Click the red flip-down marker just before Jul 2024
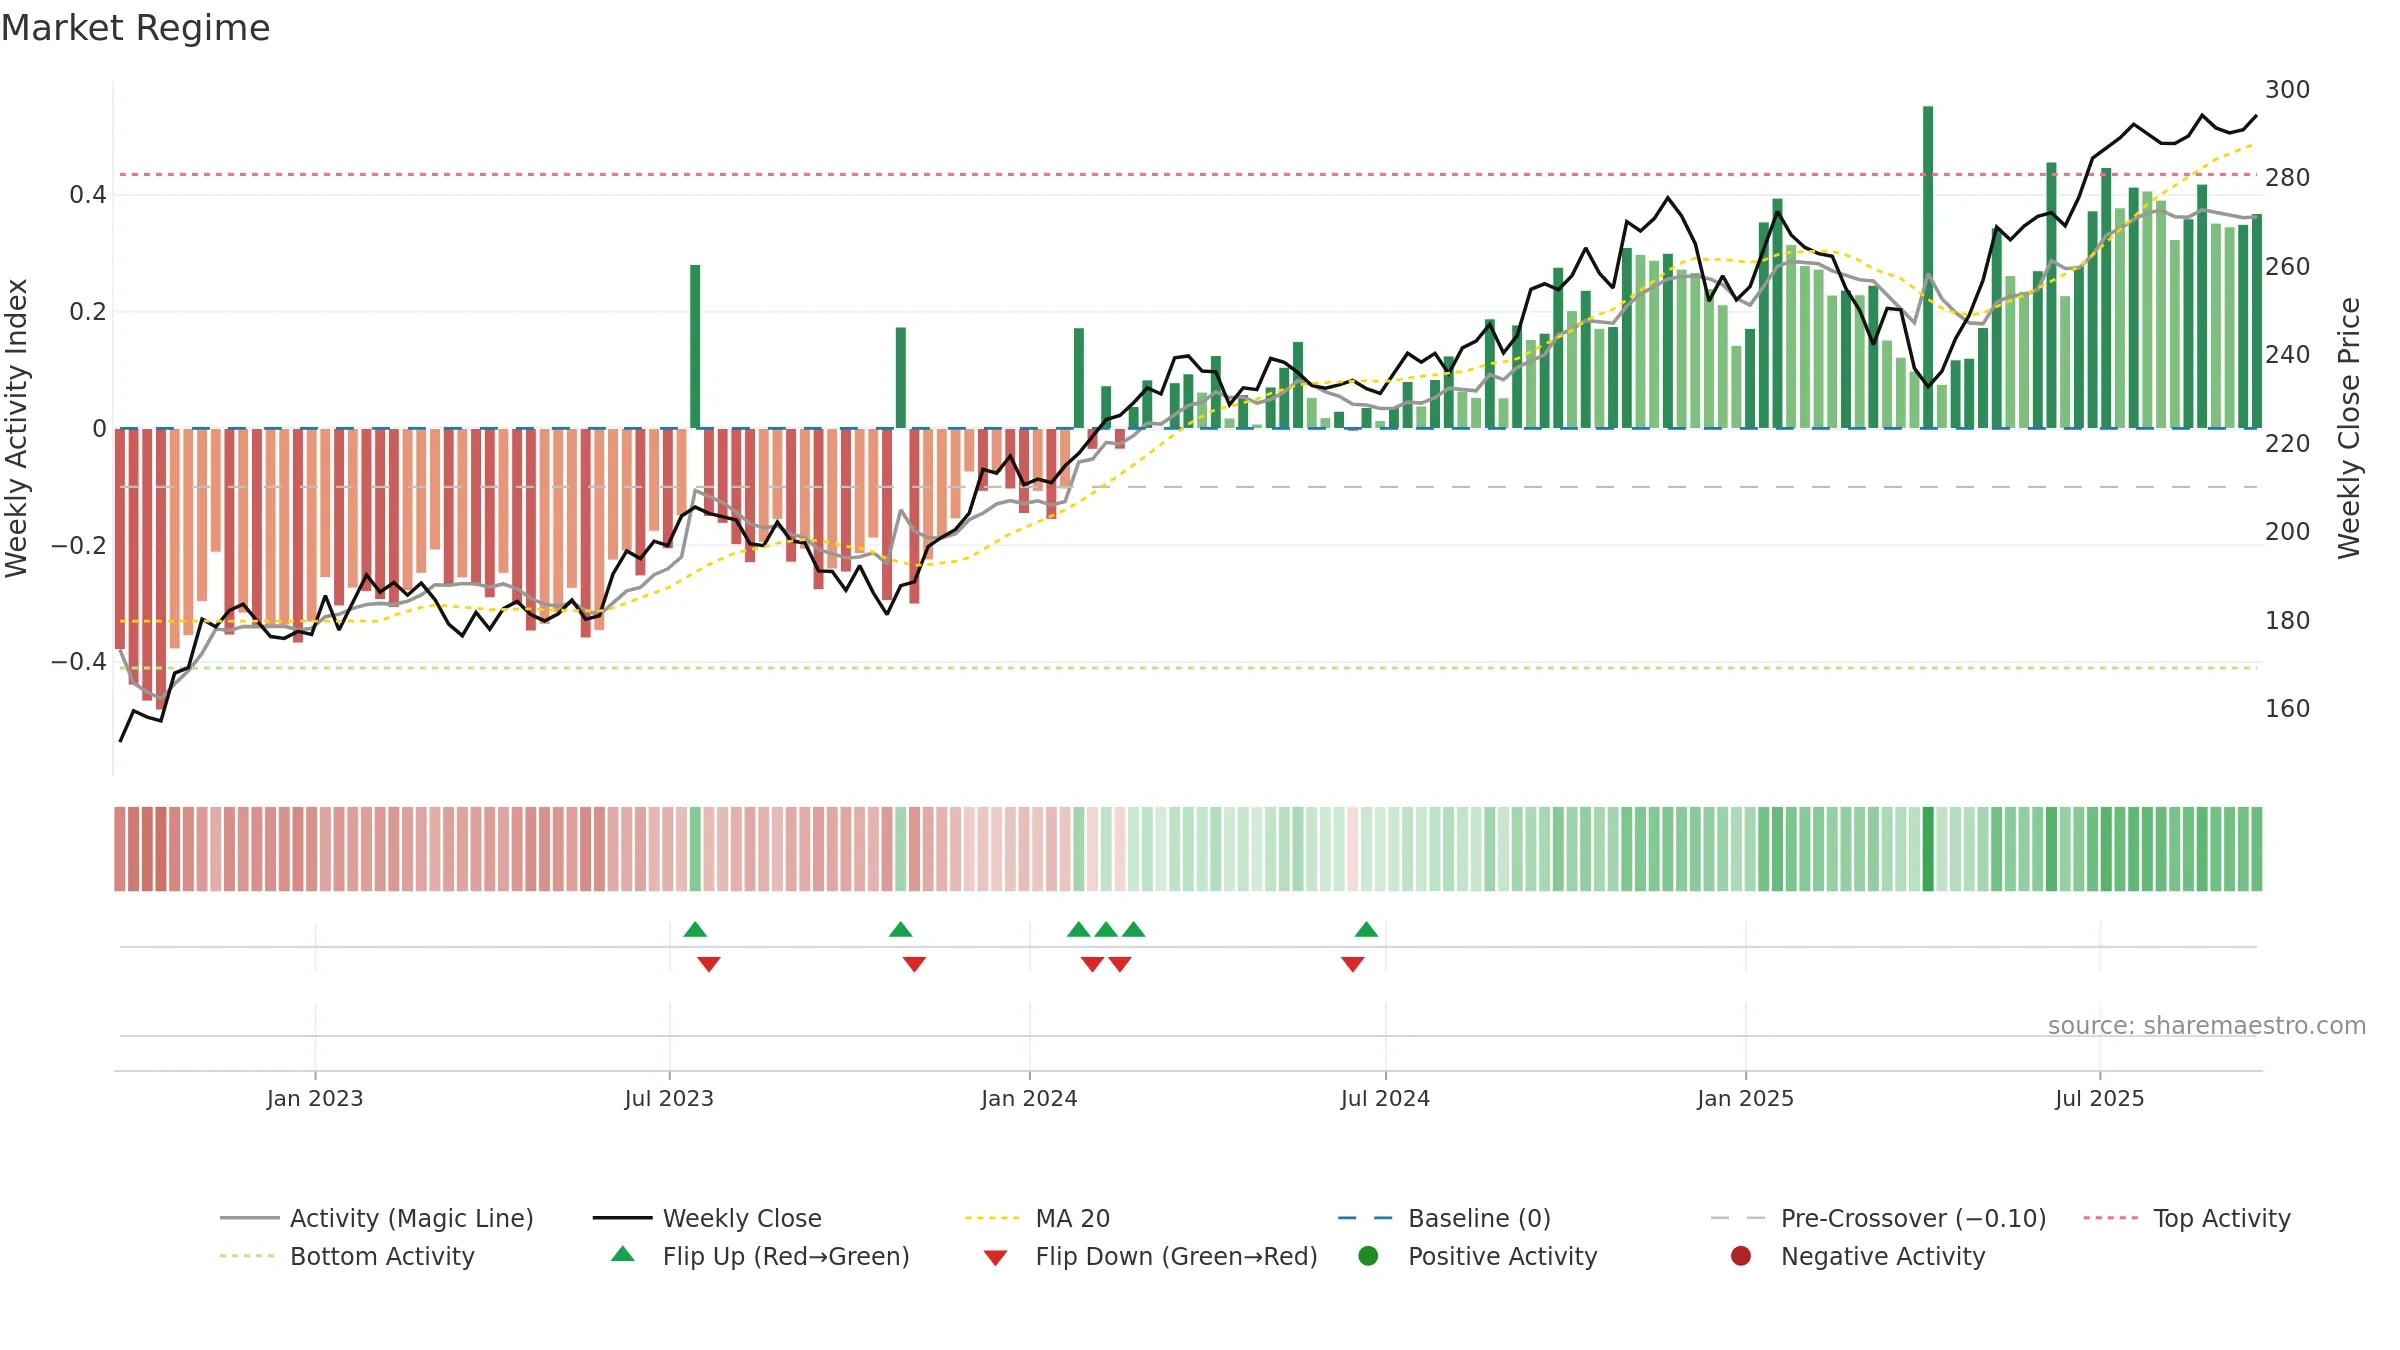 (1353, 964)
